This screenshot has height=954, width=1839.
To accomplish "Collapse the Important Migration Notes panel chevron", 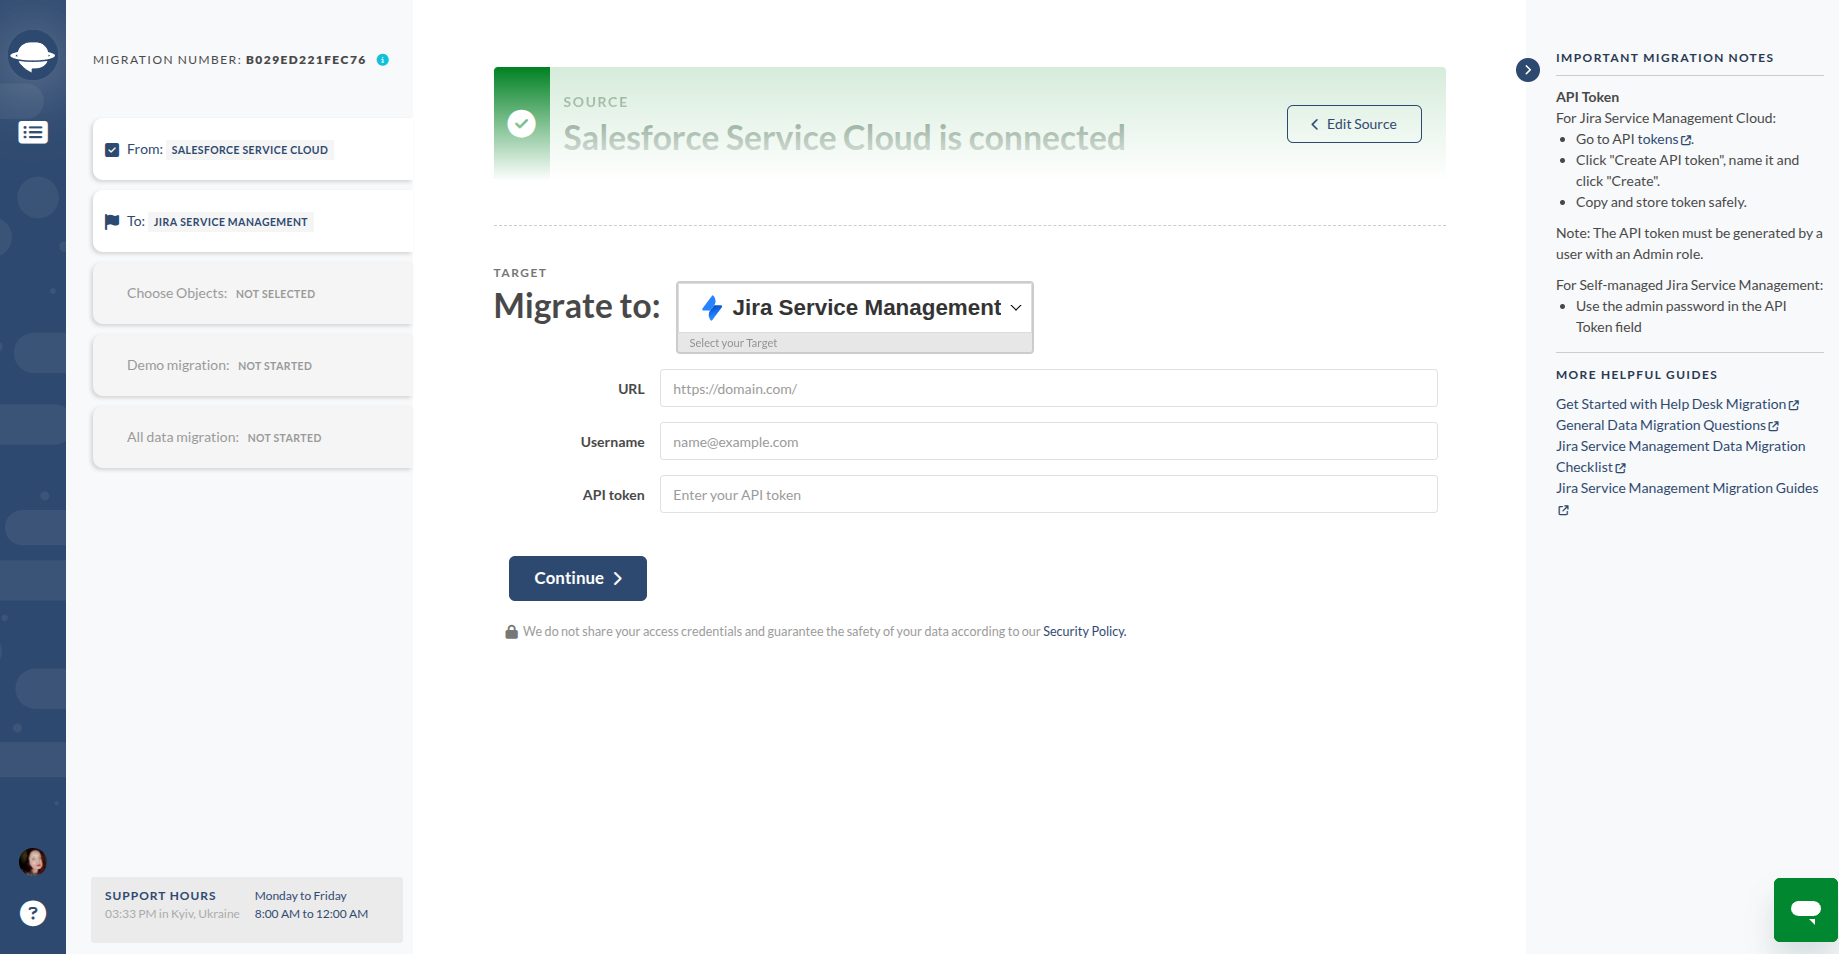I will pyautogui.click(x=1527, y=70).
